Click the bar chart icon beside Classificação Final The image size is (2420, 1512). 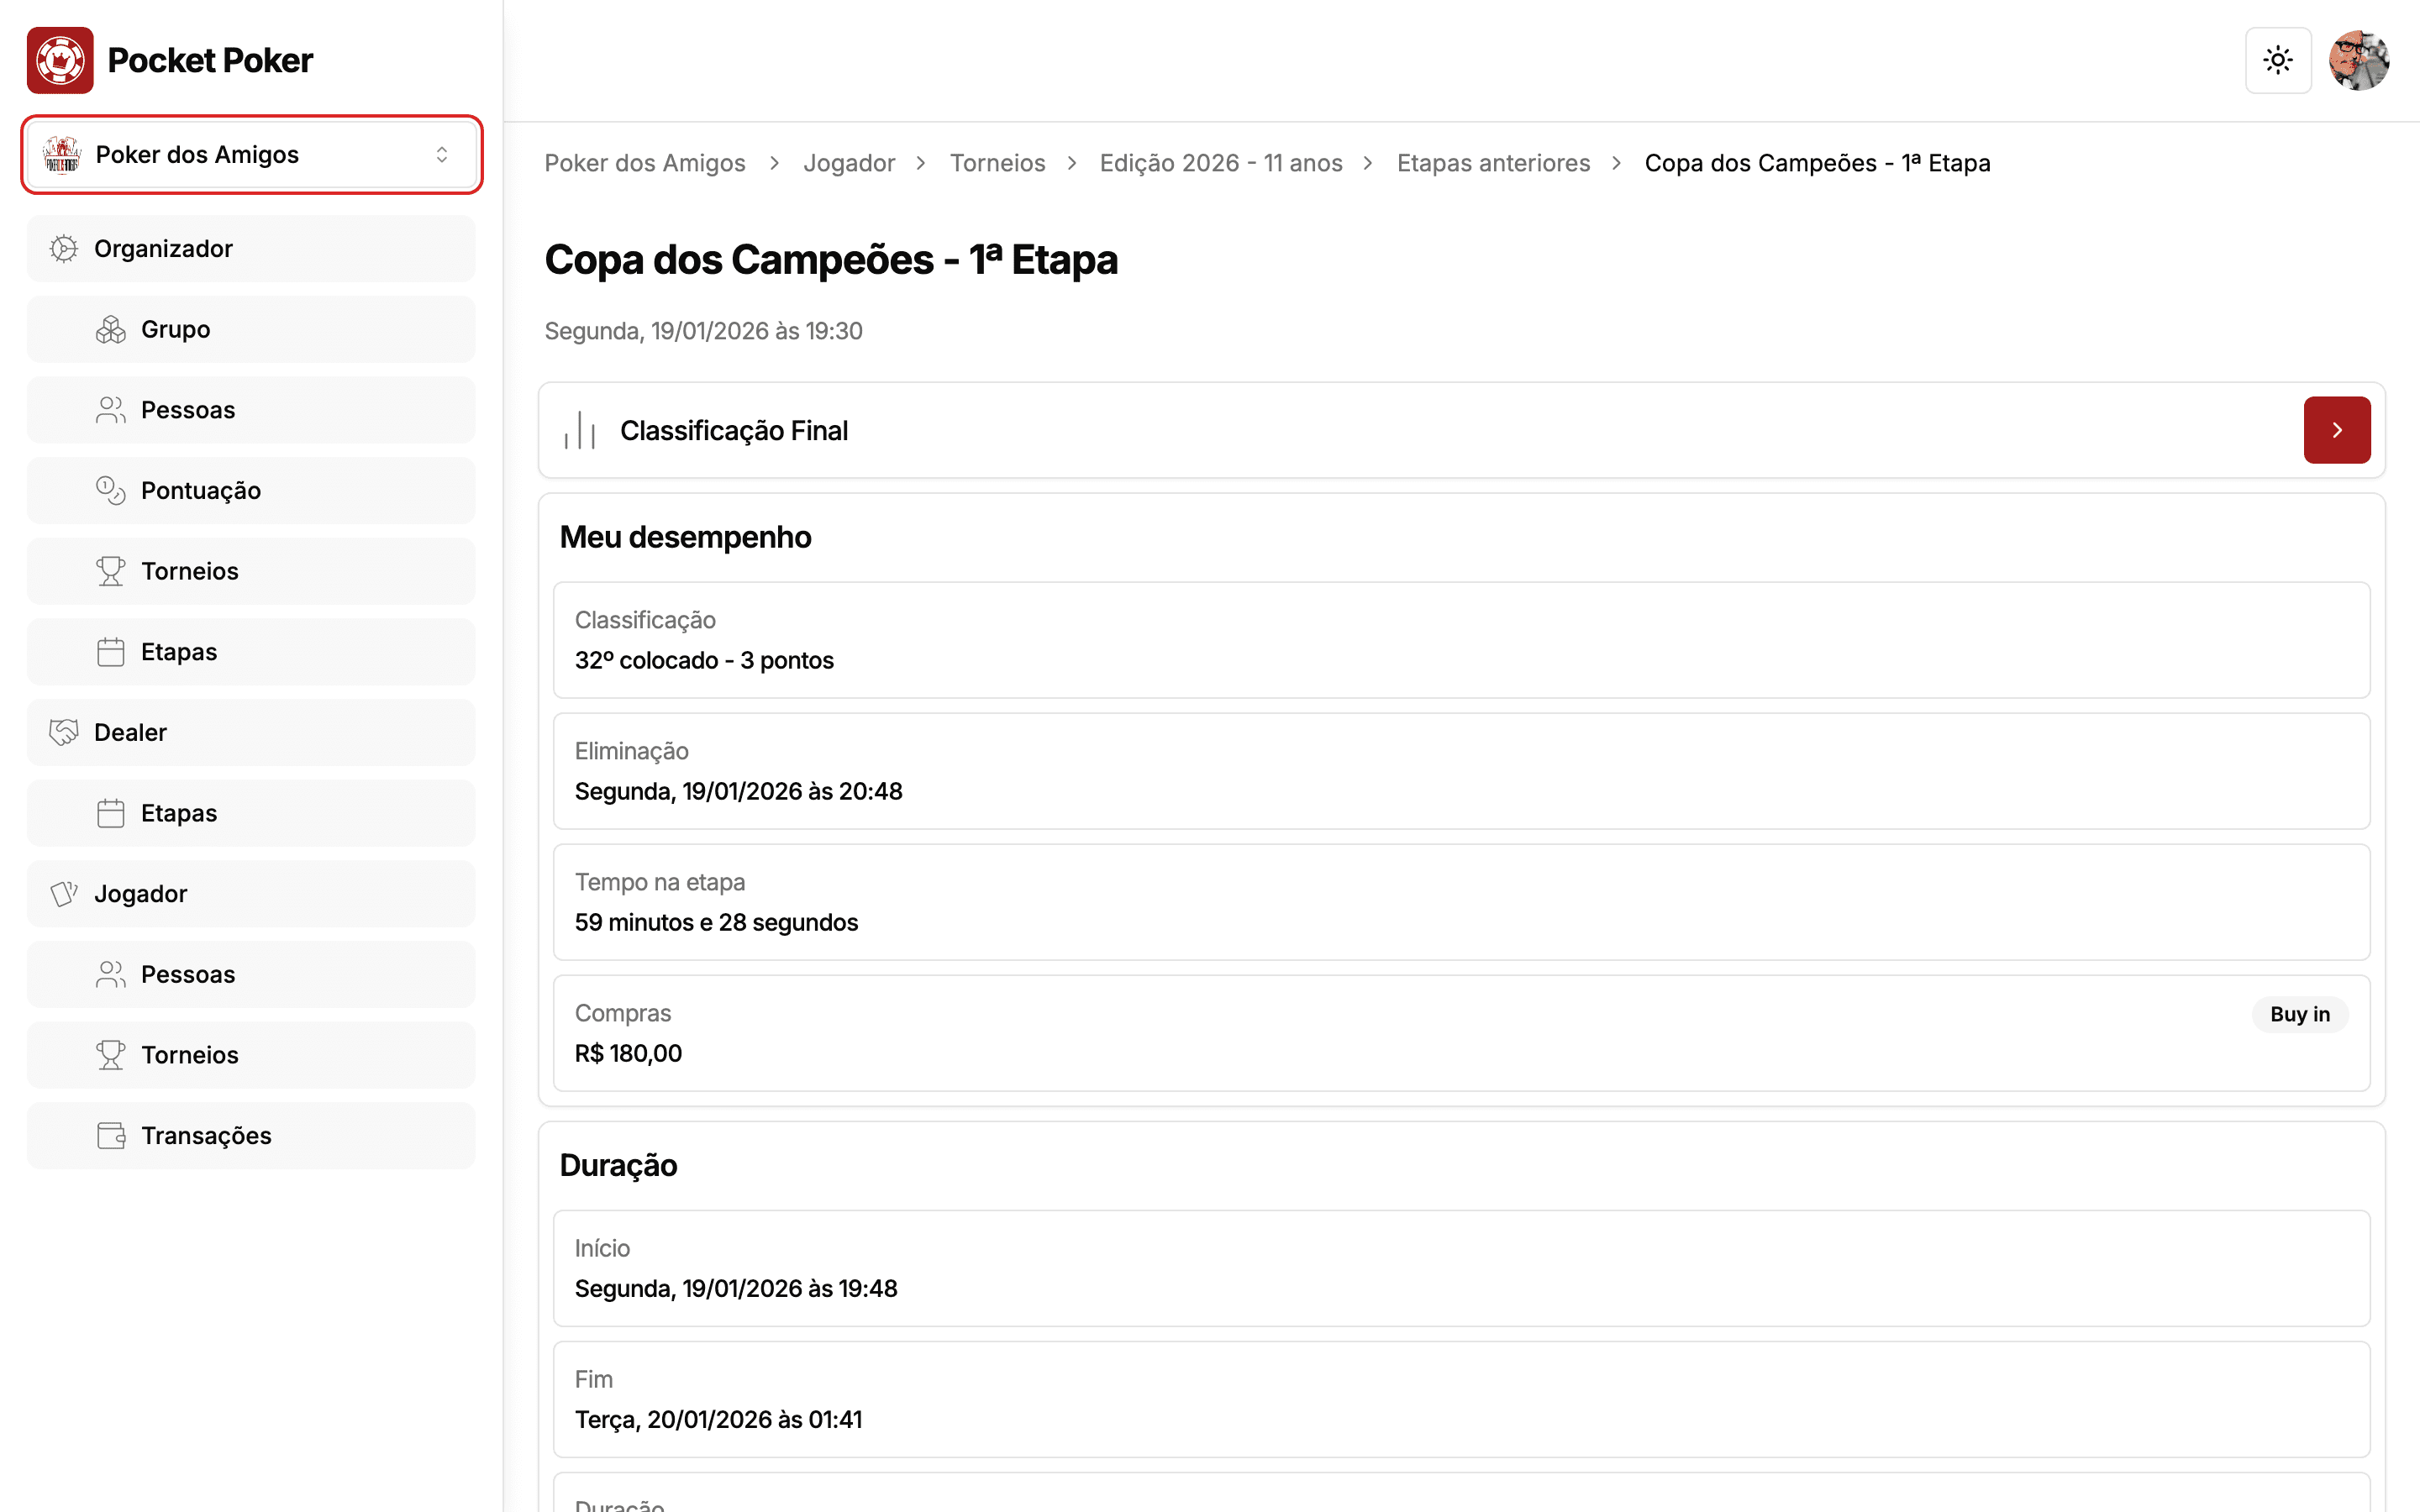580,430
